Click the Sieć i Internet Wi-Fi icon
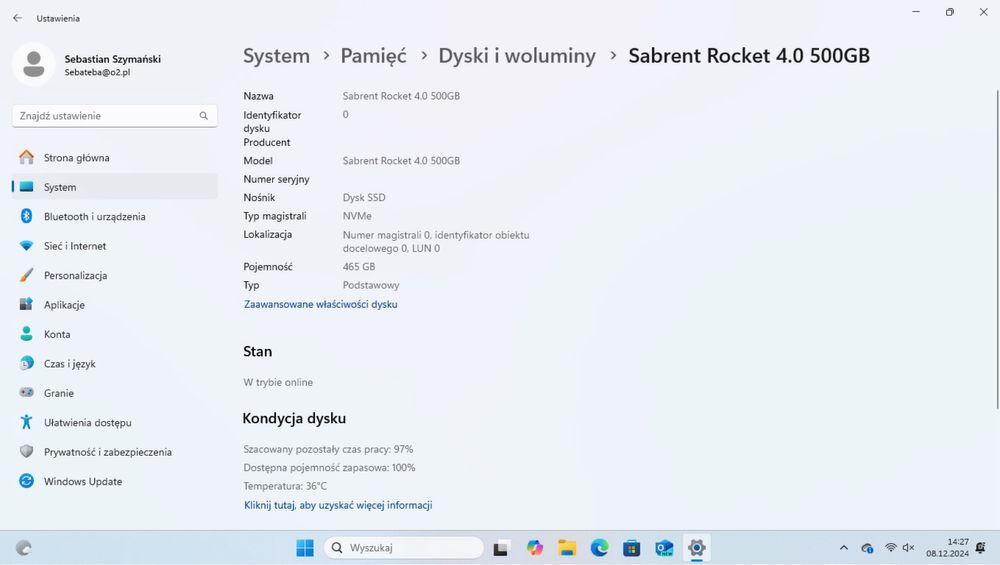 click(x=26, y=246)
